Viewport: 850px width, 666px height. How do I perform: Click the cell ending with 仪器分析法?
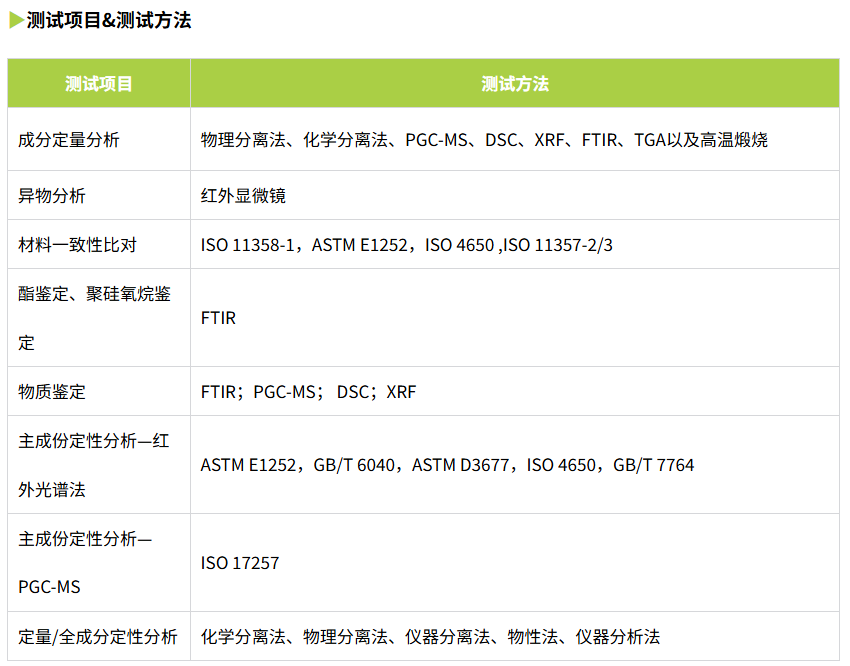click(430, 637)
